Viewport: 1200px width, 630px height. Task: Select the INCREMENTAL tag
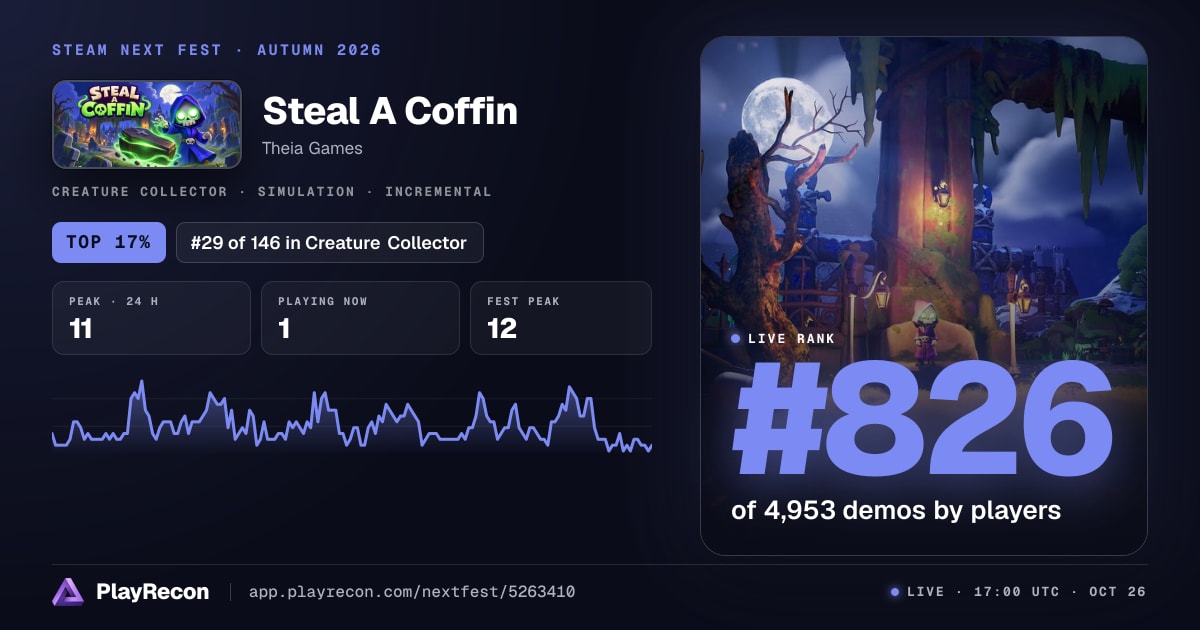(x=438, y=191)
